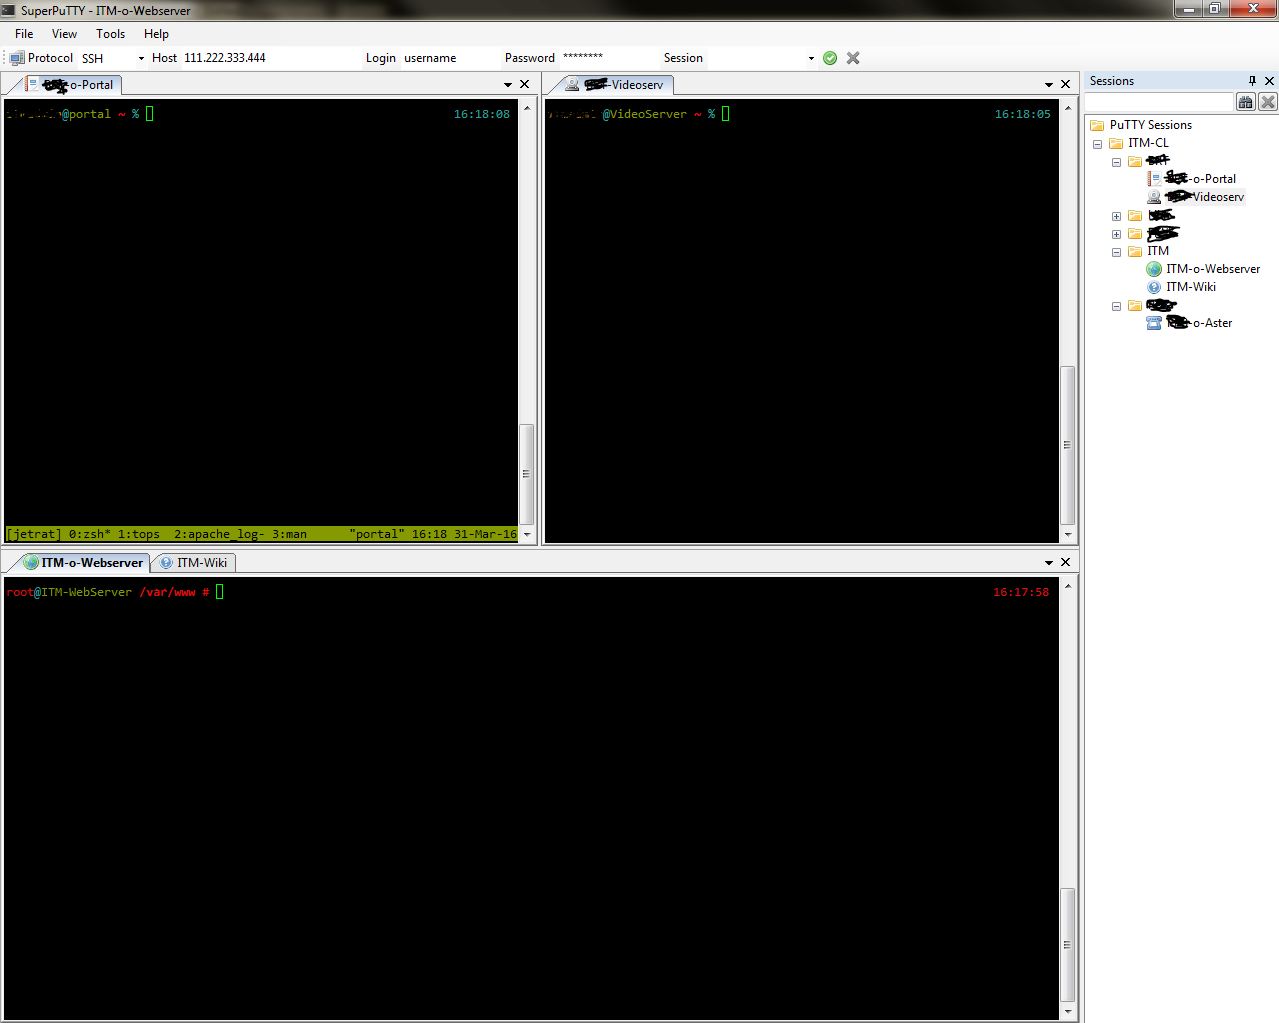Click the binoculars search icon in Sessions
The width and height of the screenshot is (1279, 1023).
[x=1245, y=102]
